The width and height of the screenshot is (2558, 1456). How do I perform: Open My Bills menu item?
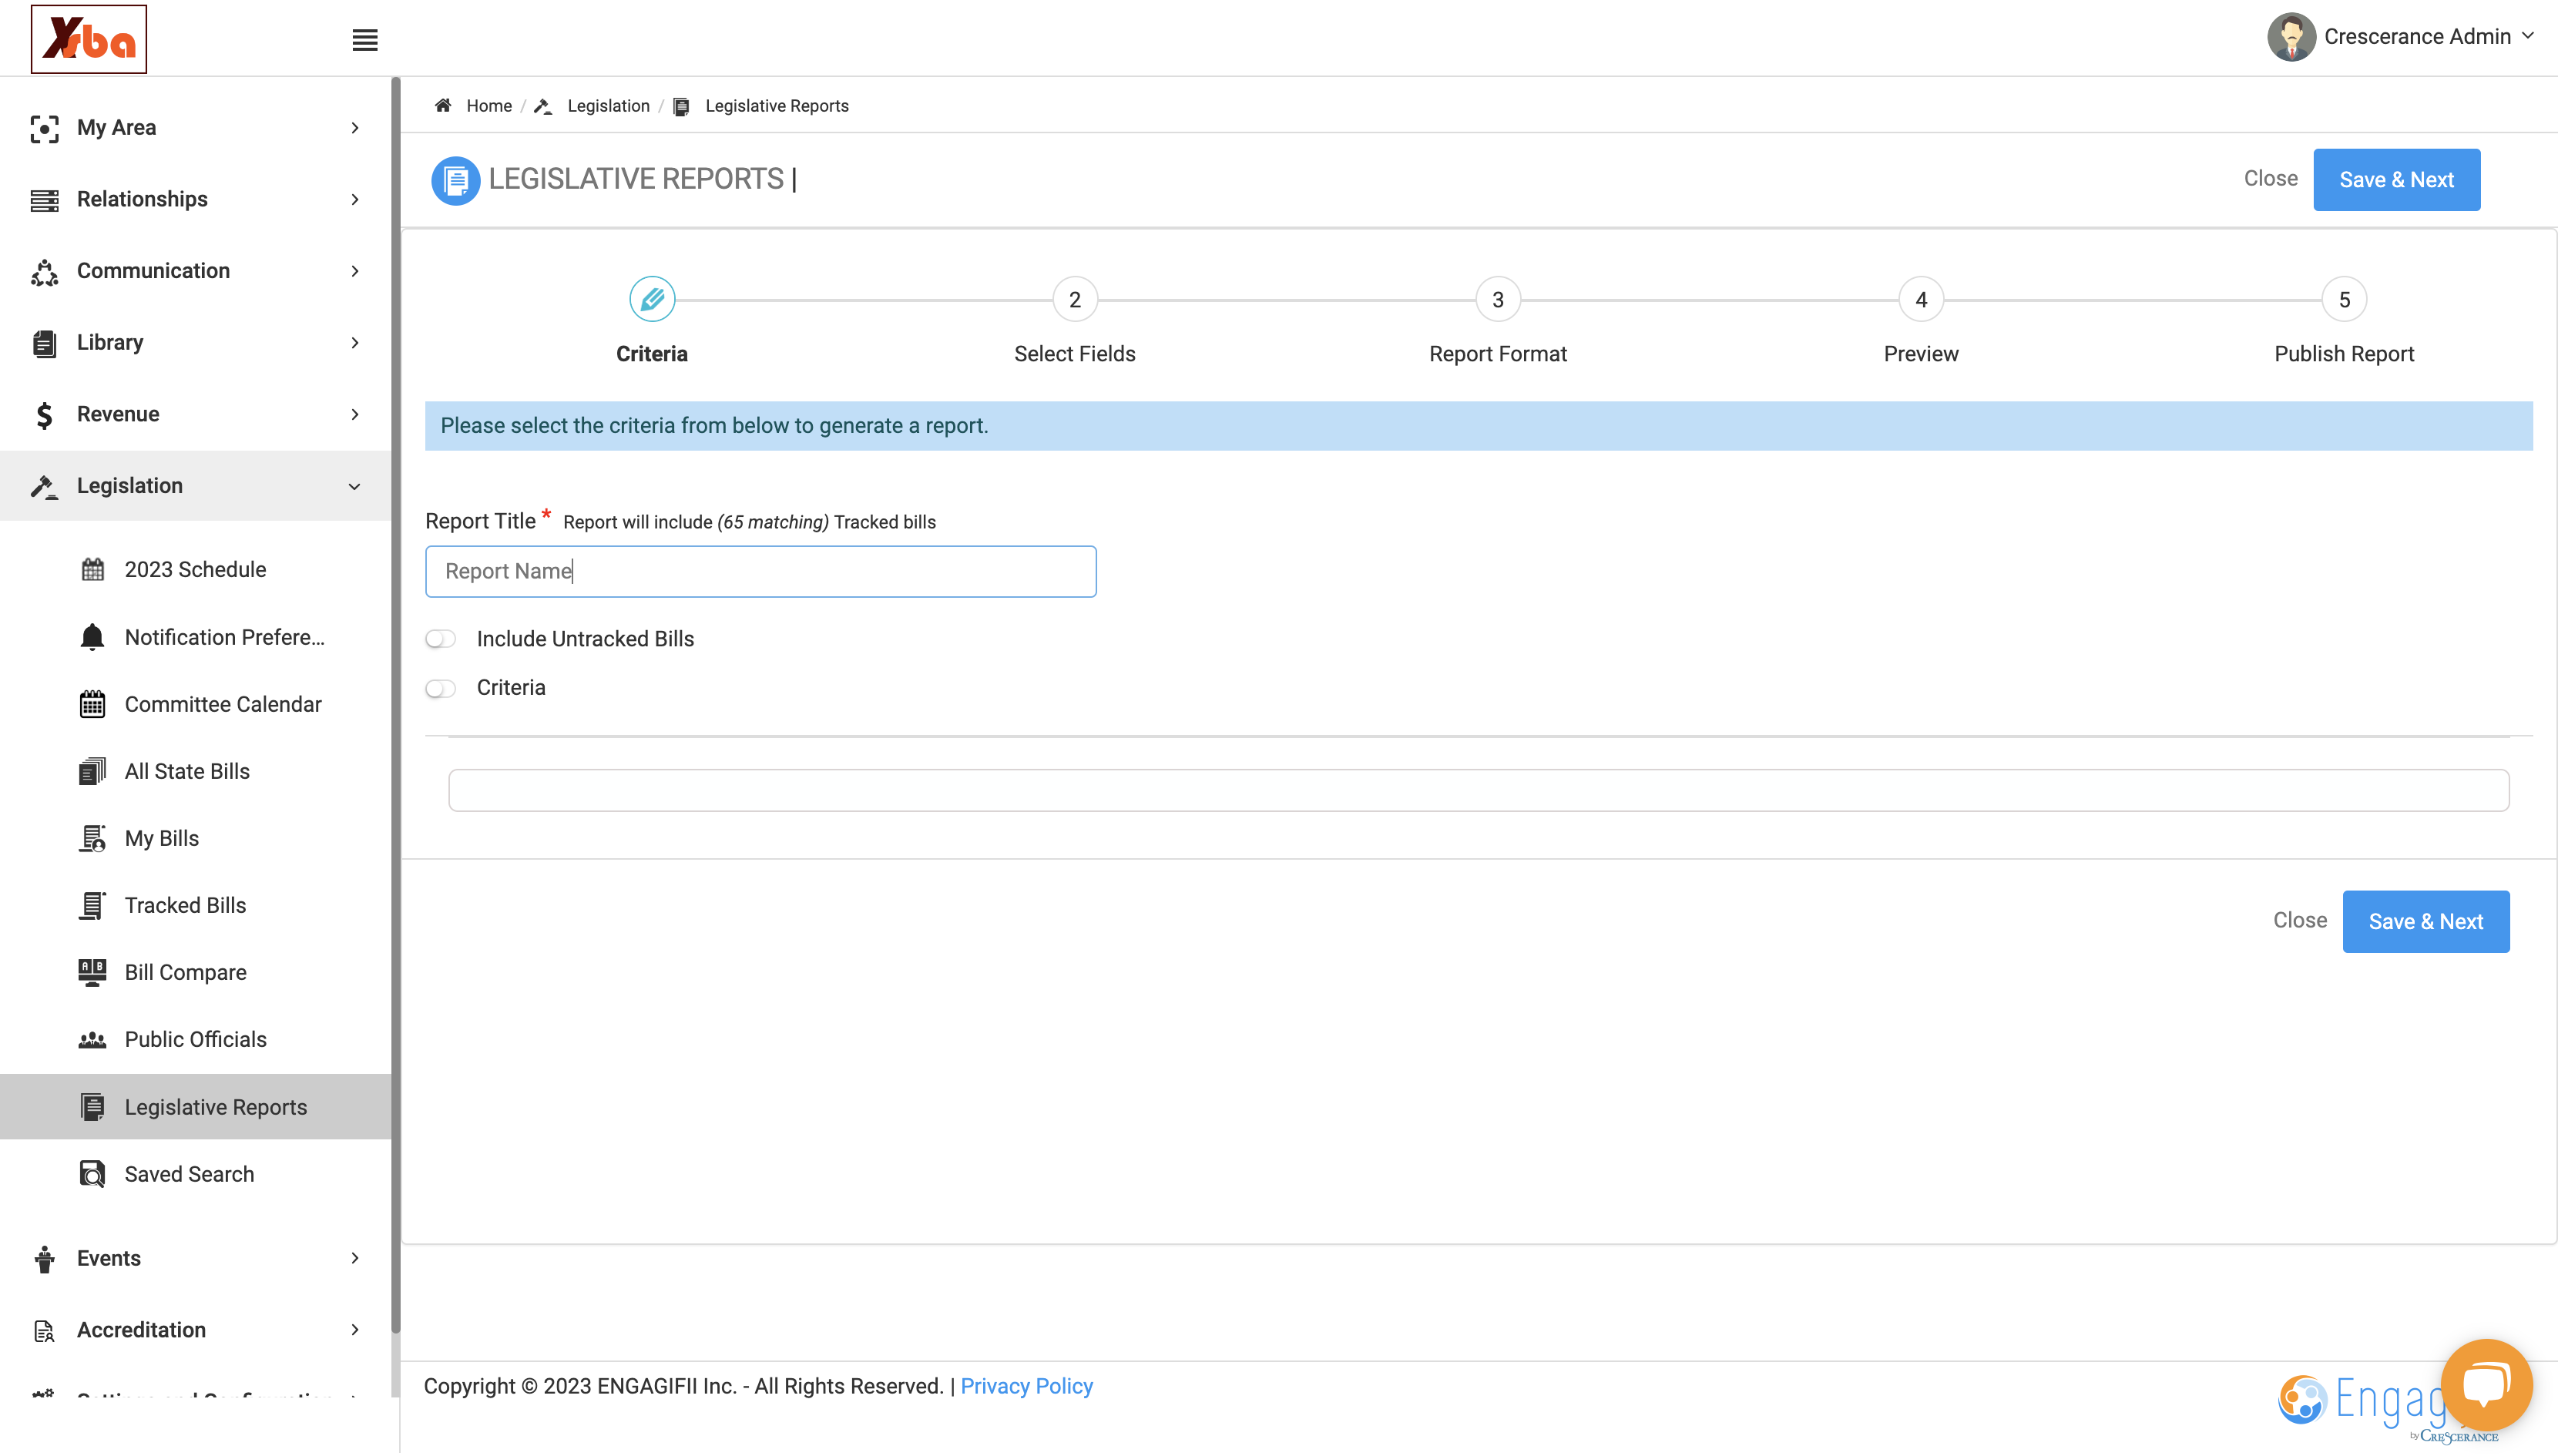pos(162,838)
